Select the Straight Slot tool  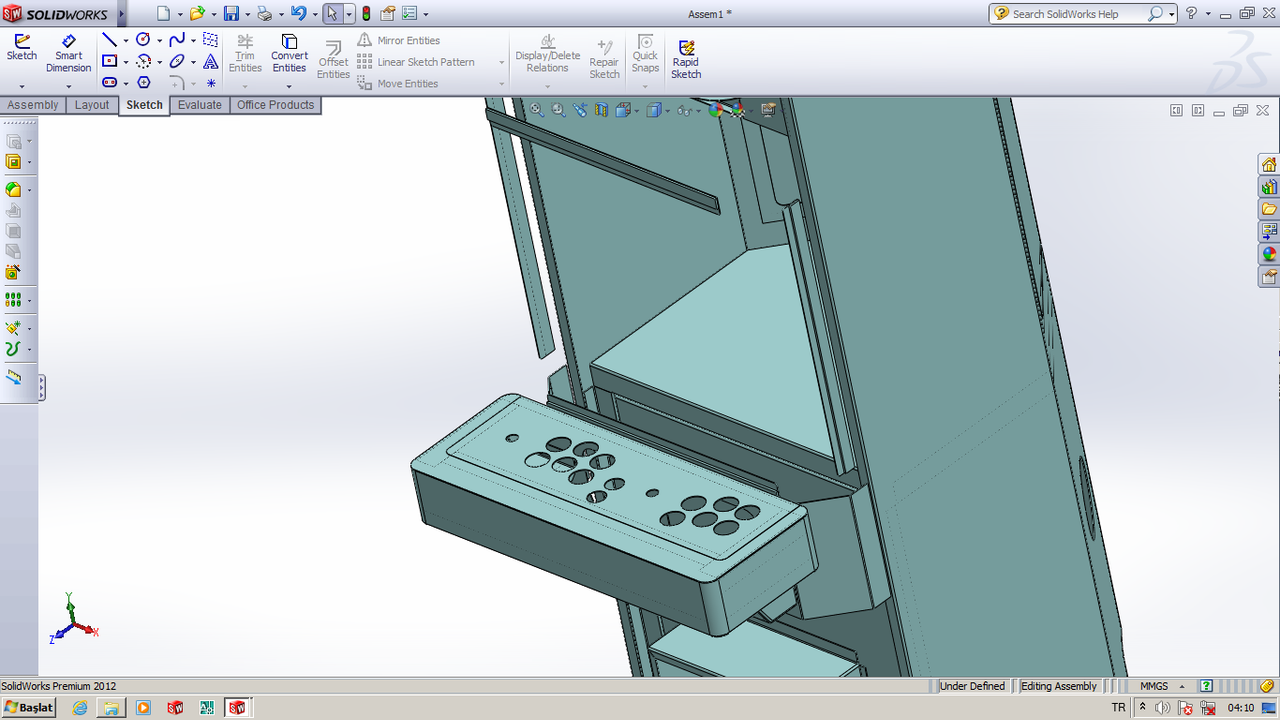(109, 82)
